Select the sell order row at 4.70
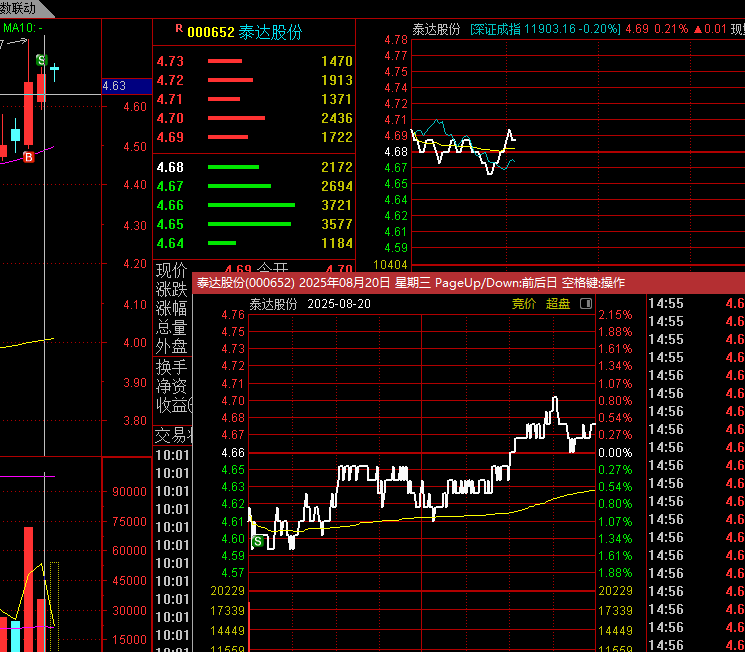 (x=254, y=118)
